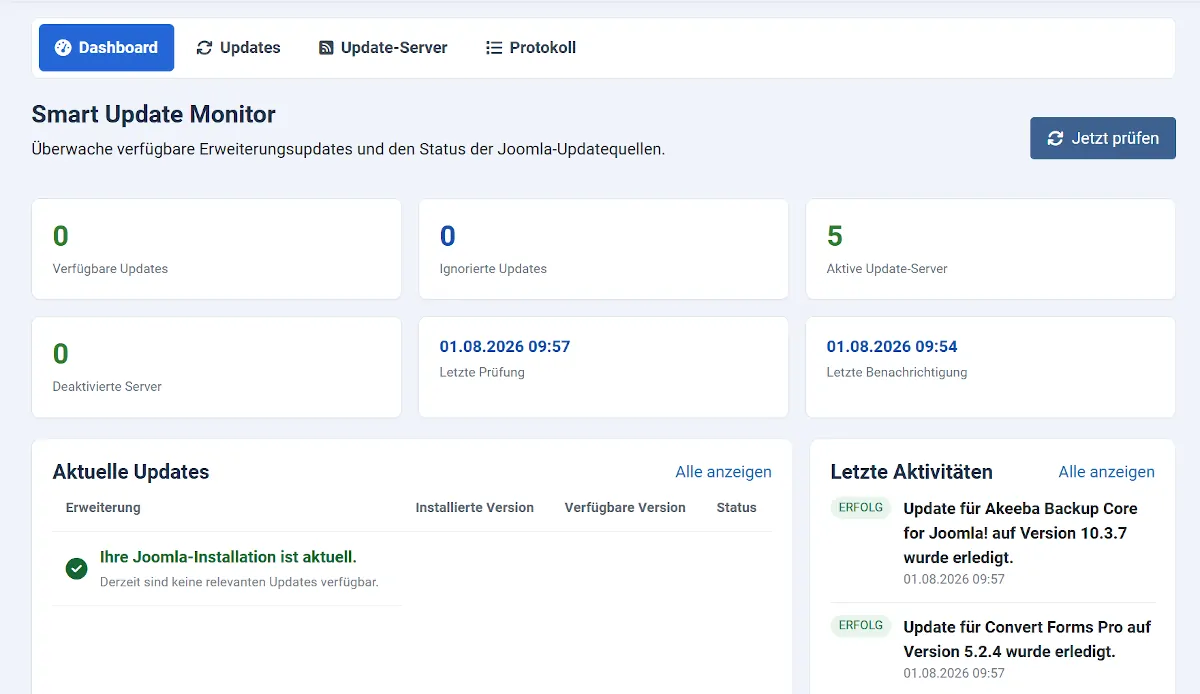The width and height of the screenshot is (1200, 694).
Task: Click the Installierte Version column header
Action: tap(475, 508)
